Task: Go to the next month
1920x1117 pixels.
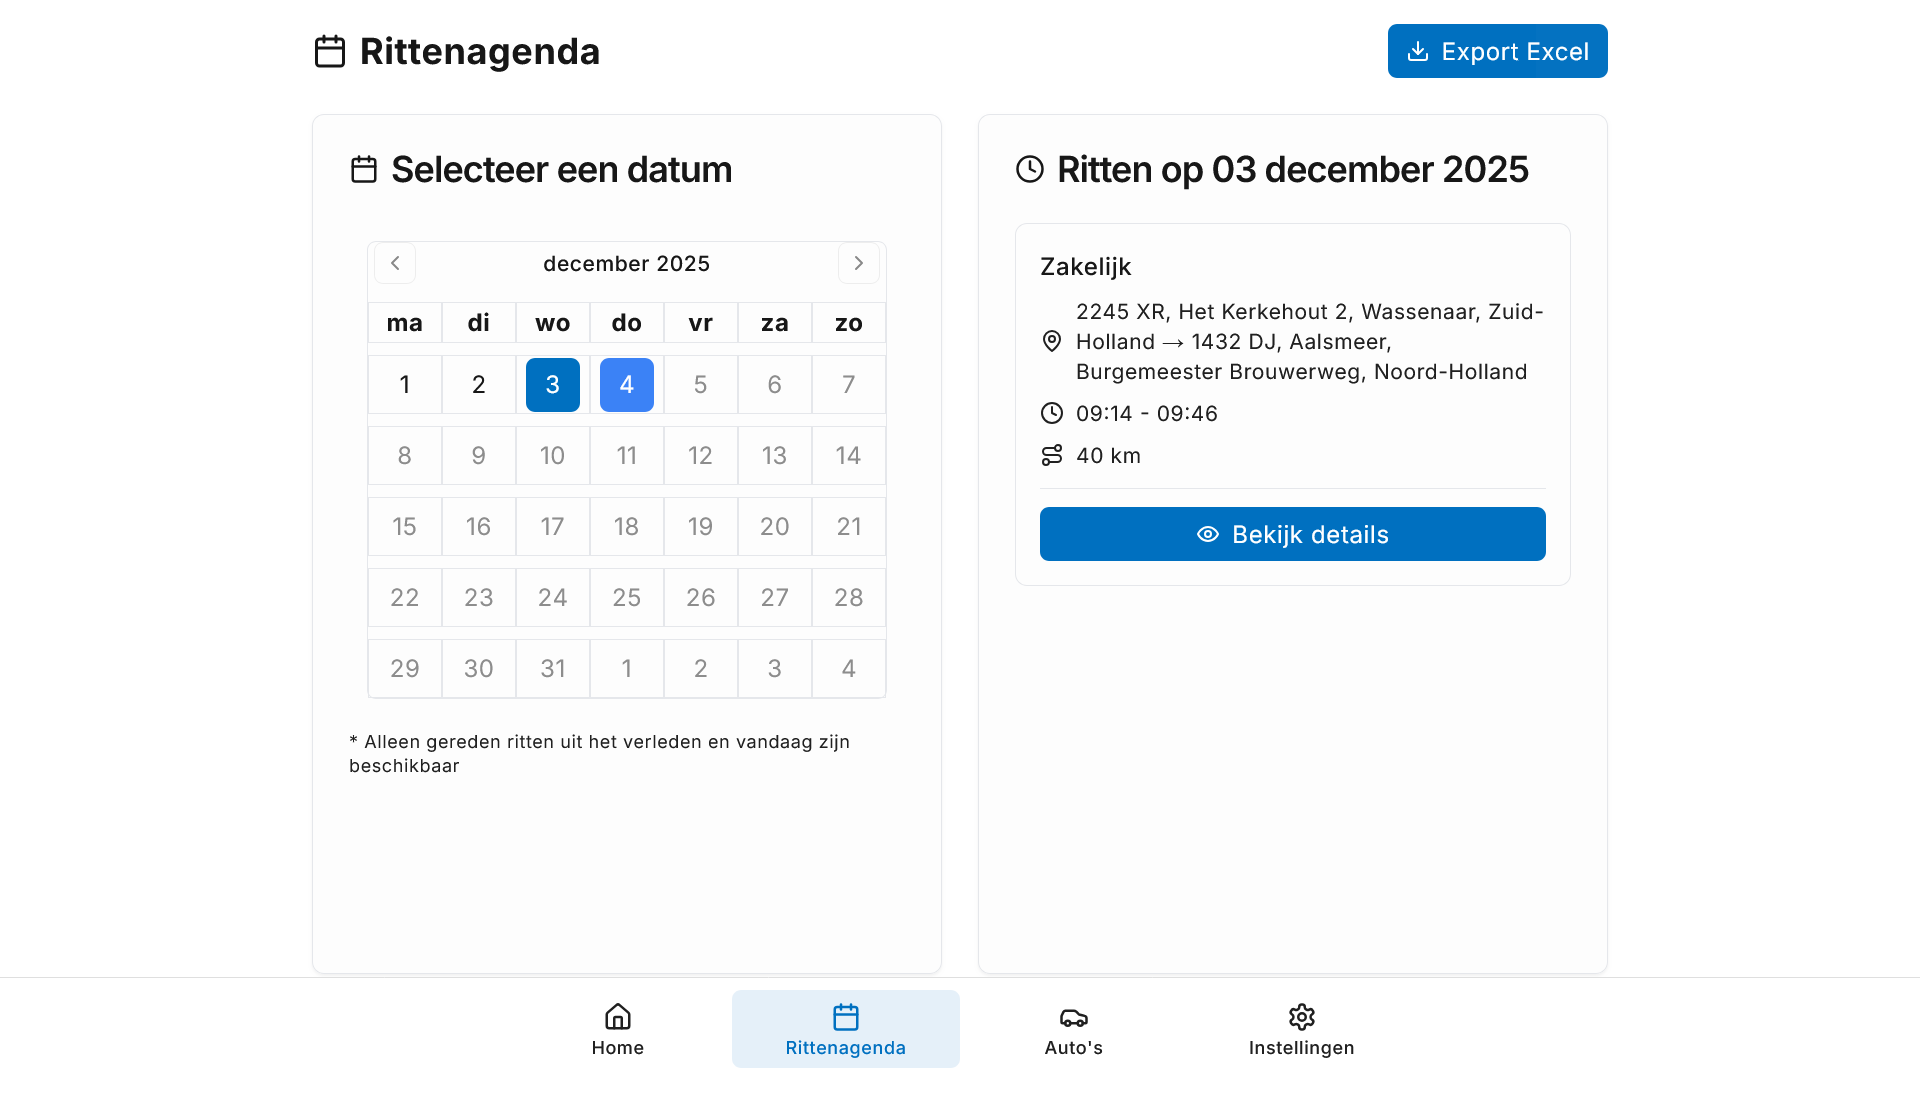Action: coord(858,263)
